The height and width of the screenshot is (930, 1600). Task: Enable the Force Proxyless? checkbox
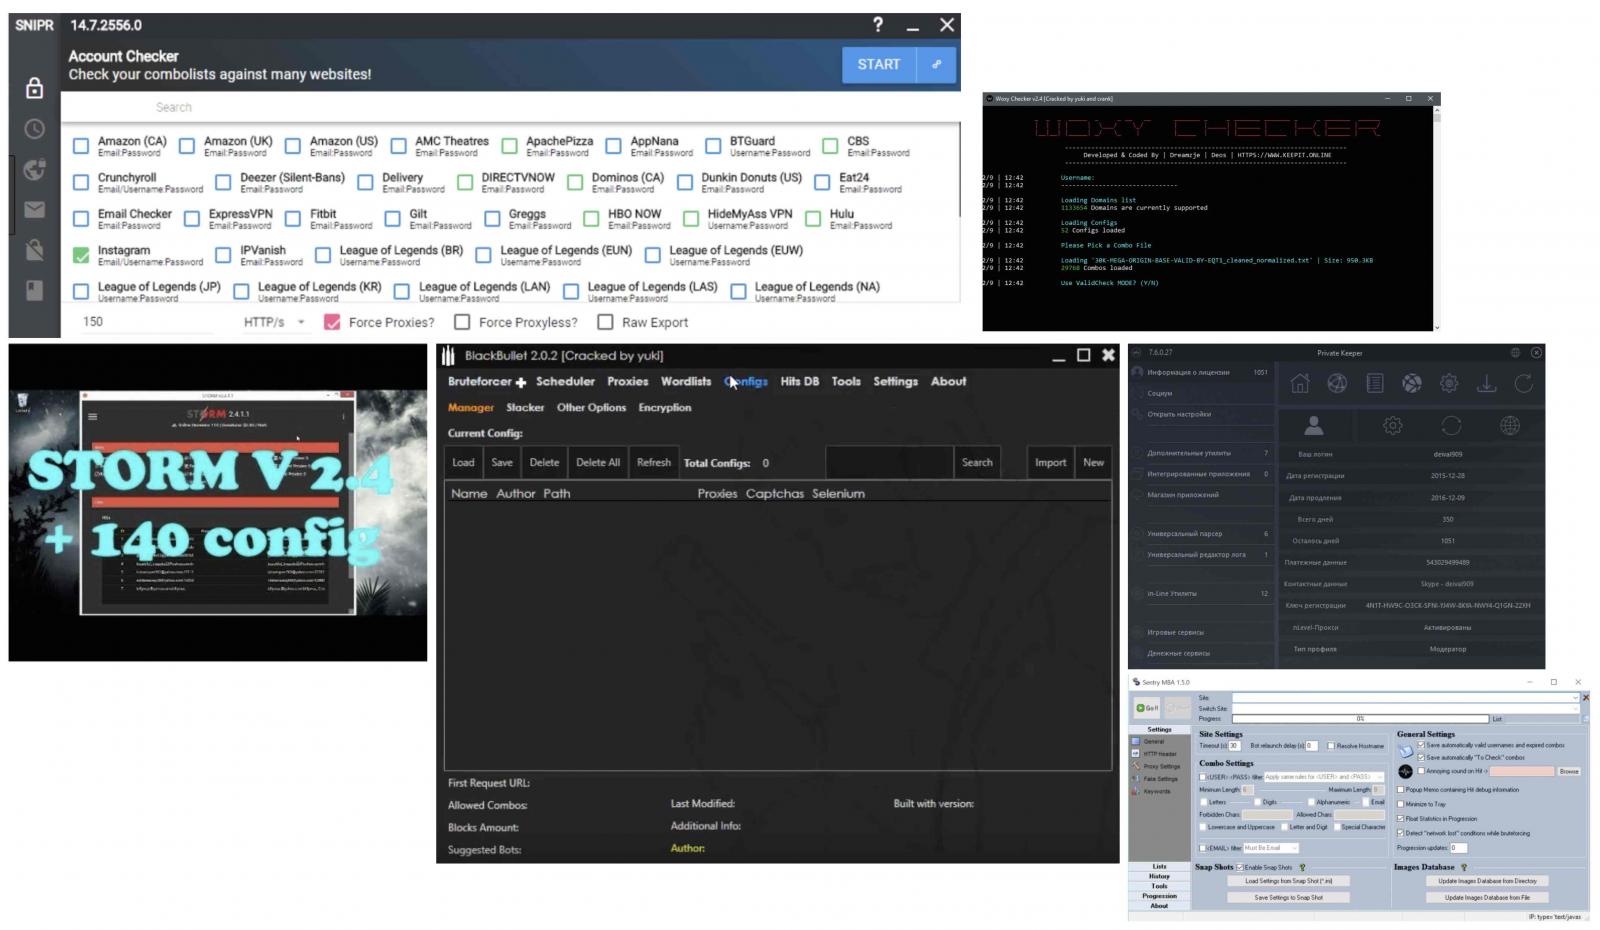462,322
